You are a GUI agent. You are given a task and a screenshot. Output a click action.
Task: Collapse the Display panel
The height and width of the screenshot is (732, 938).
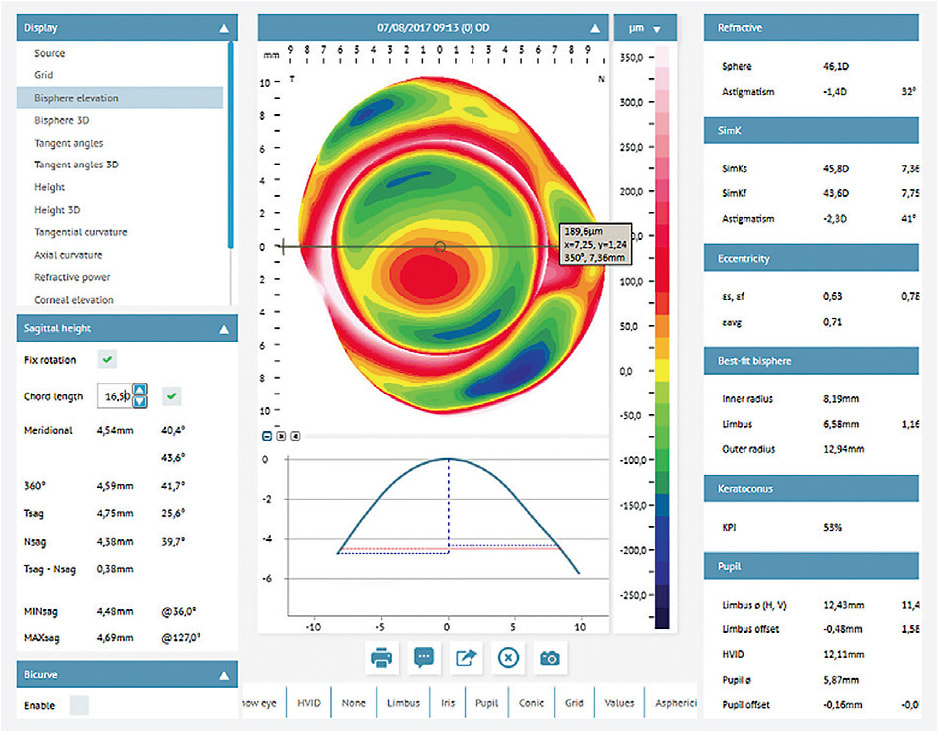[x=225, y=27]
